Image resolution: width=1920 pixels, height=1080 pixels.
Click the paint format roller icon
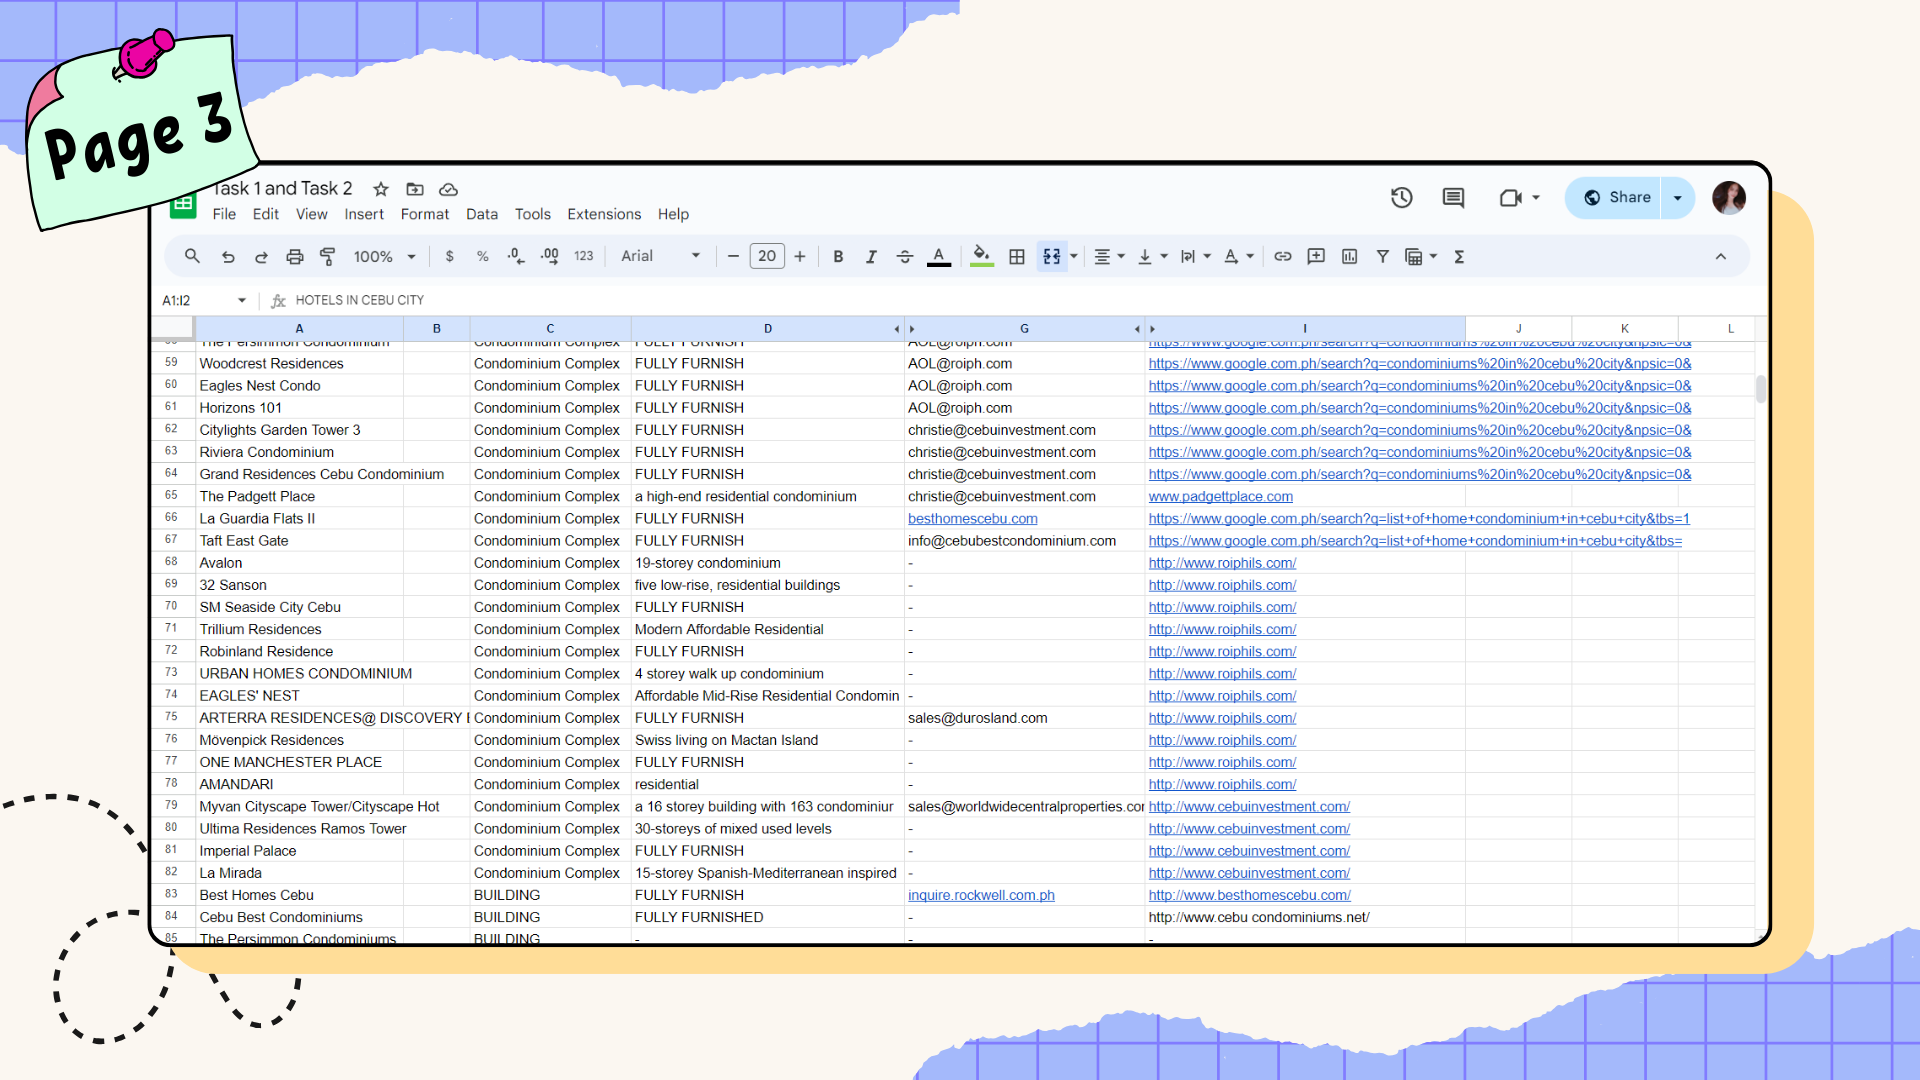pos(327,257)
